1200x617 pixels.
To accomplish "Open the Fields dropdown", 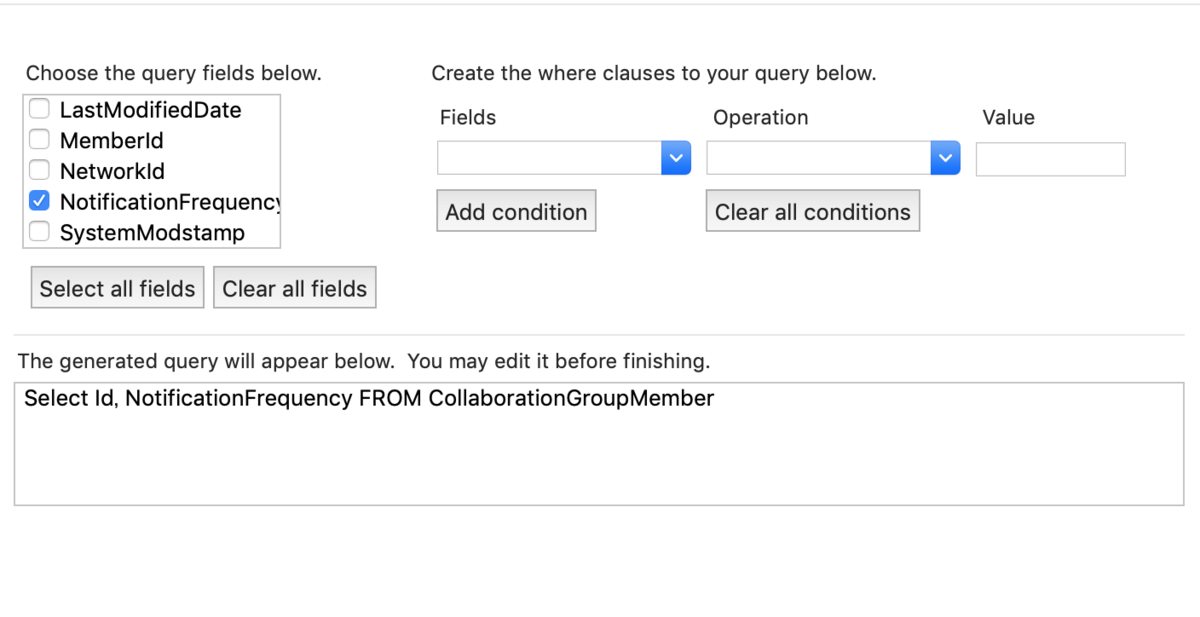I will coord(563,158).
